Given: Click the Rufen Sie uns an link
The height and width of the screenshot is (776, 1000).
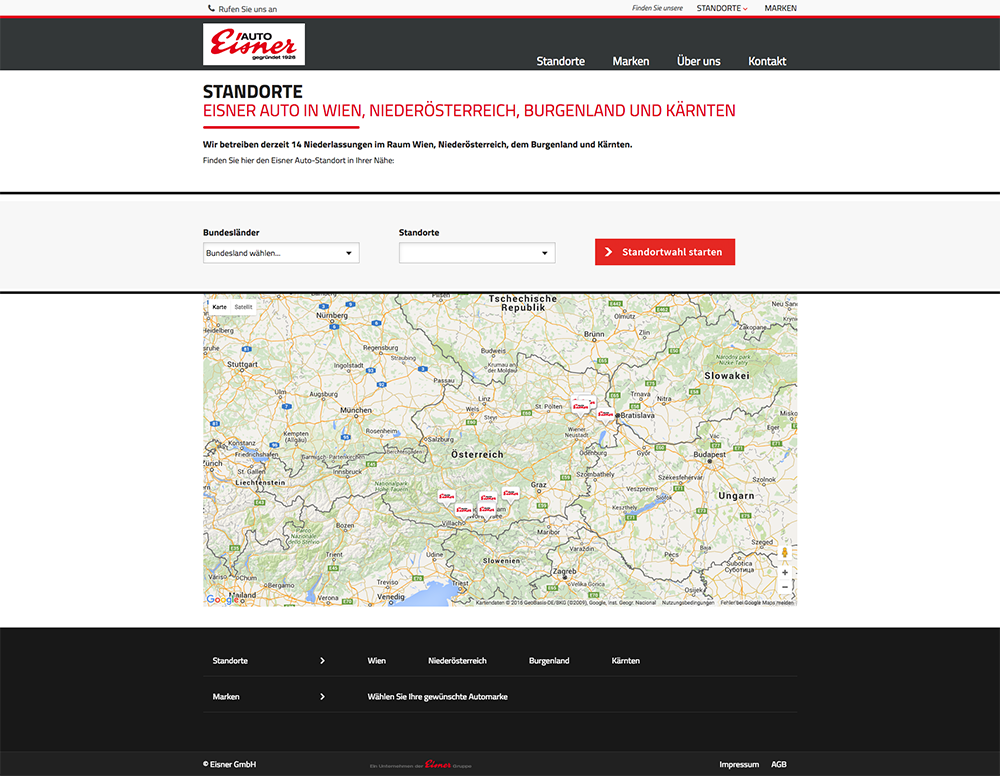Looking at the screenshot, I should [247, 9].
